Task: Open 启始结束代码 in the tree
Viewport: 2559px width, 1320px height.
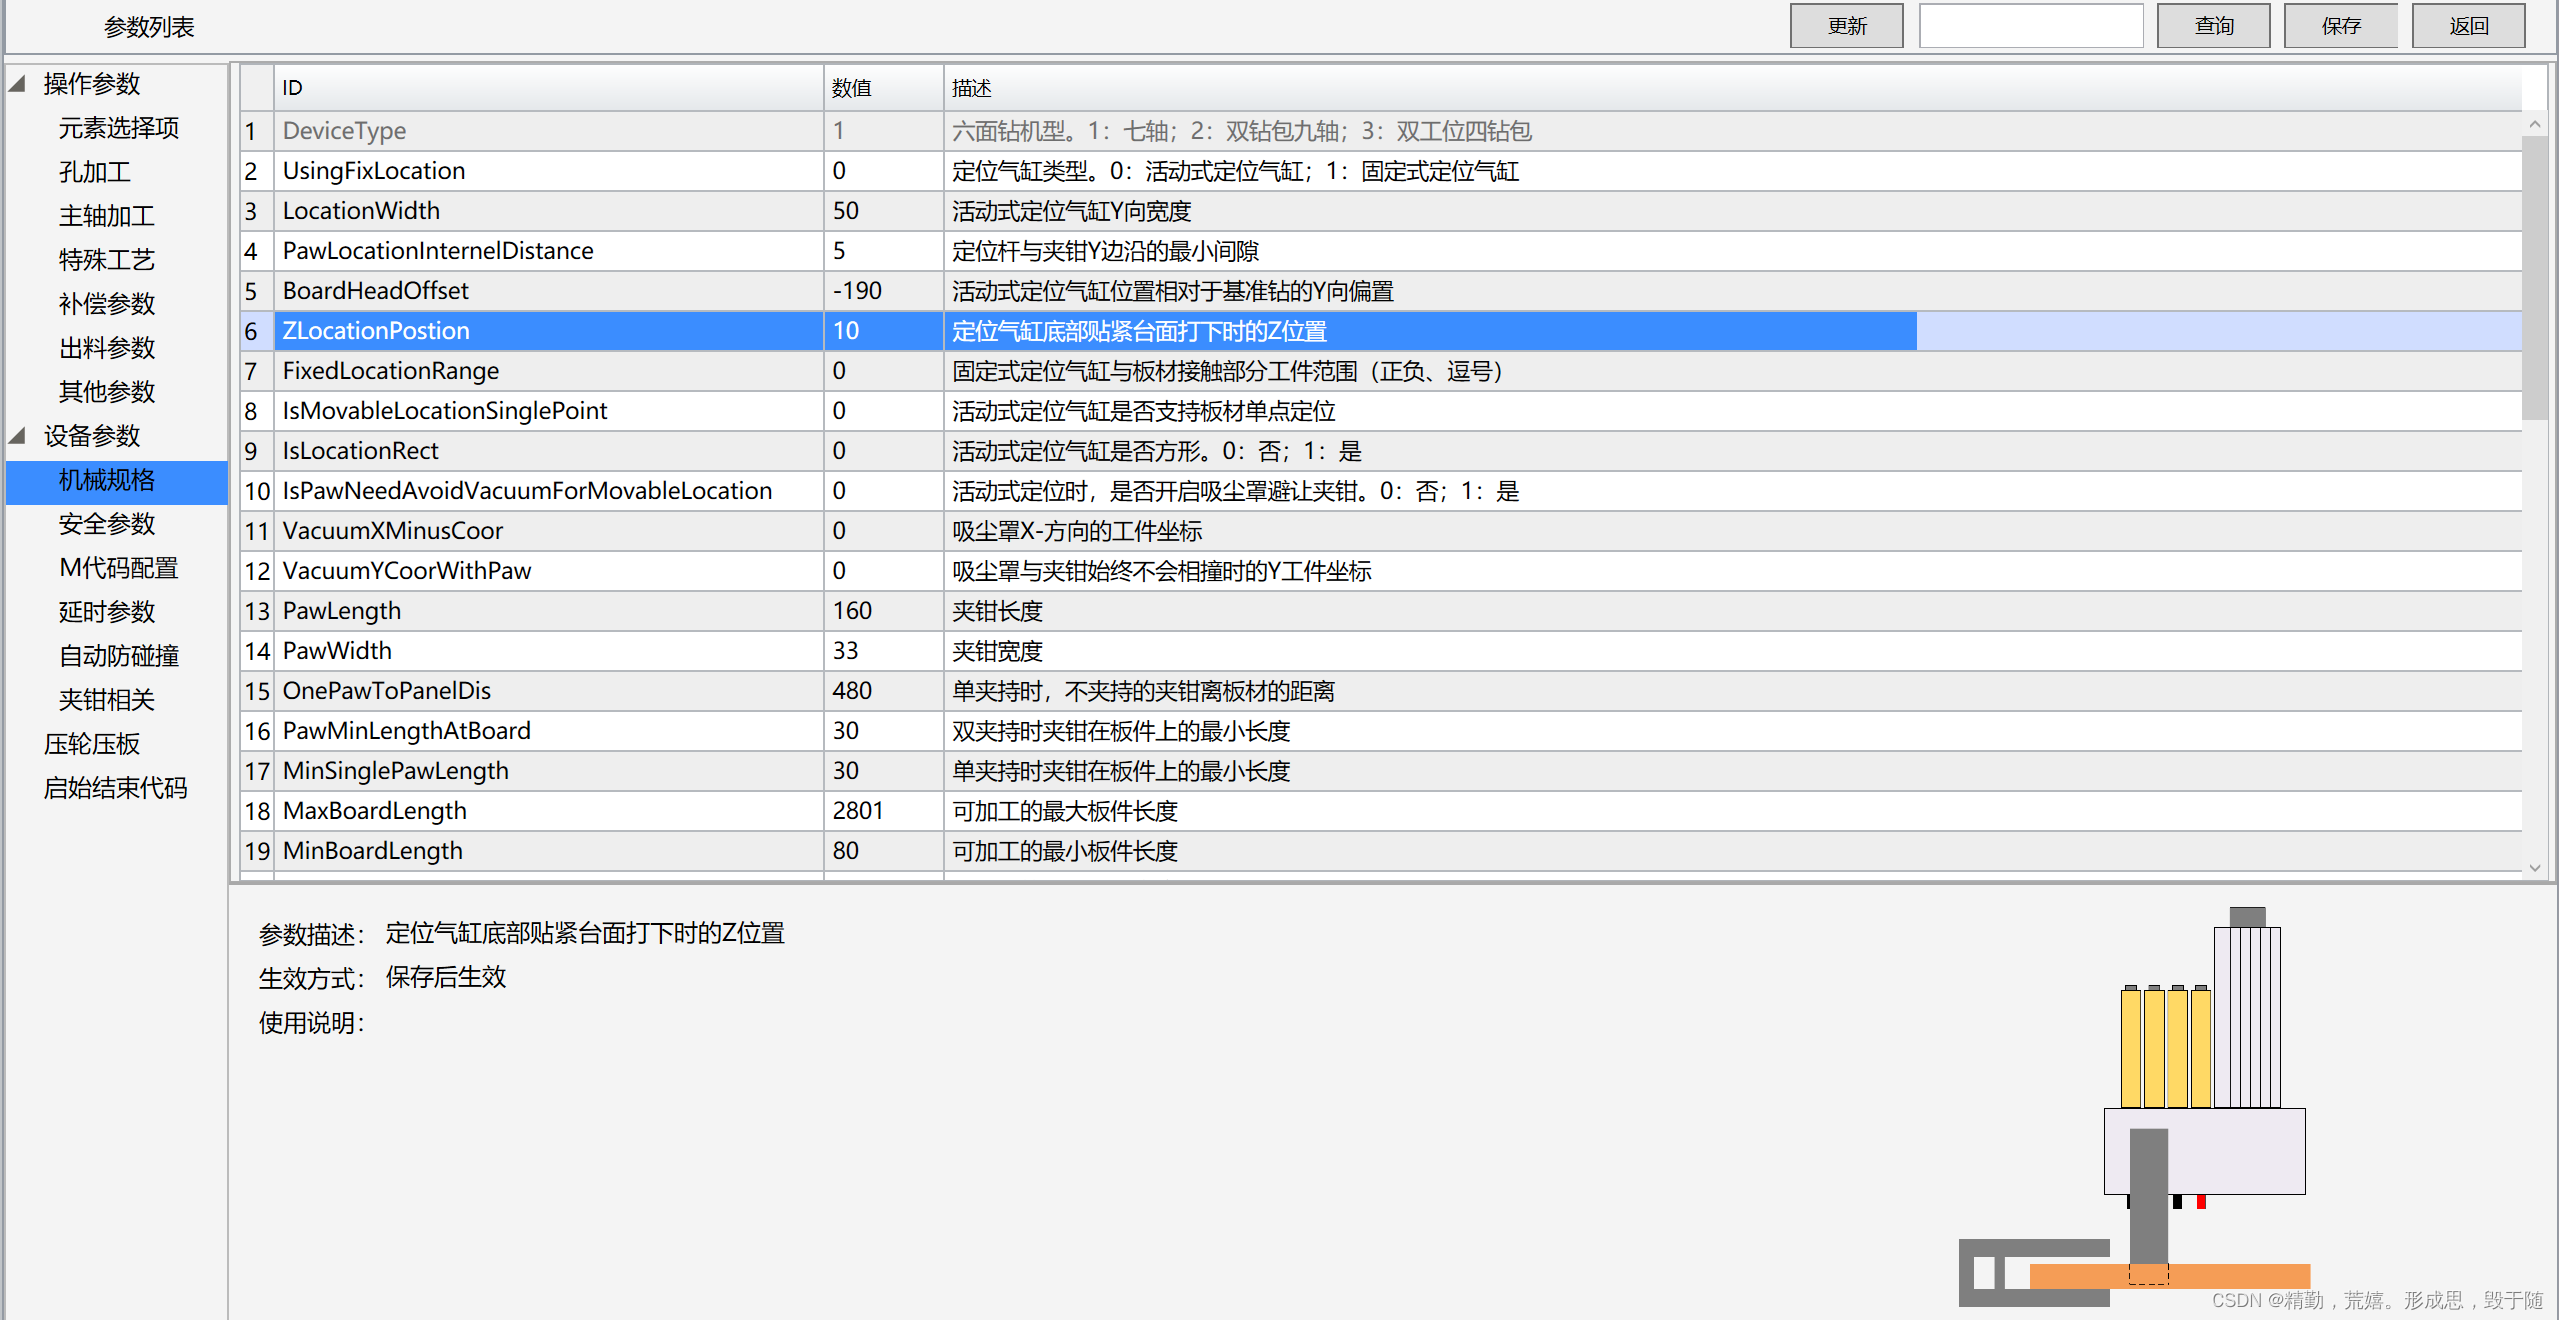Action: click(x=116, y=788)
